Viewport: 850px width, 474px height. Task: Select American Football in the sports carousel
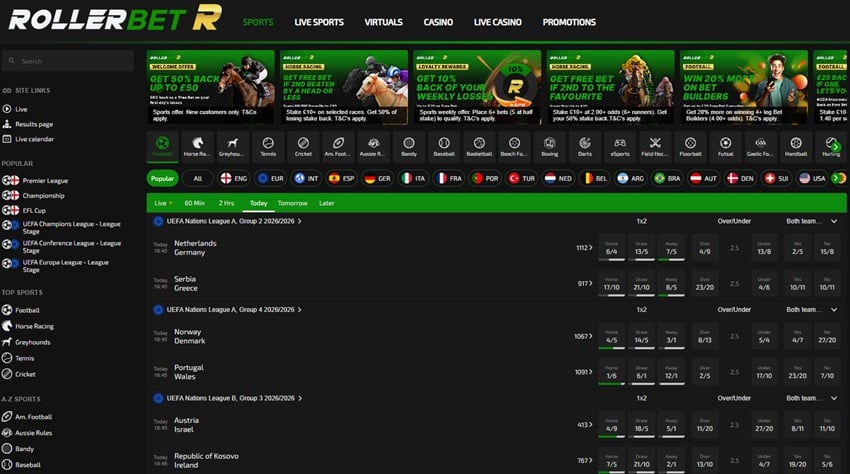pos(338,146)
